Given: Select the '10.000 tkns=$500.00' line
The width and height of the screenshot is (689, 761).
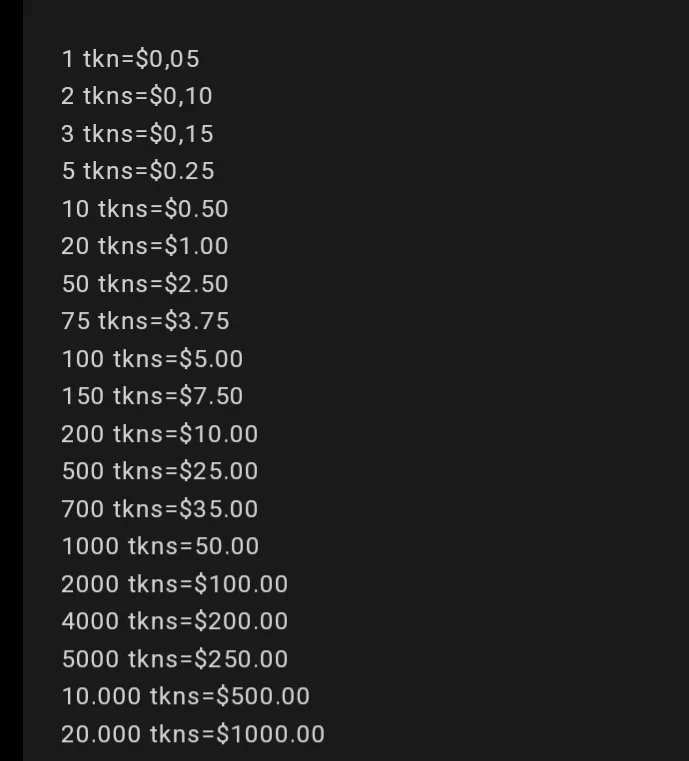Looking at the screenshot, I should tap(186, 696).
